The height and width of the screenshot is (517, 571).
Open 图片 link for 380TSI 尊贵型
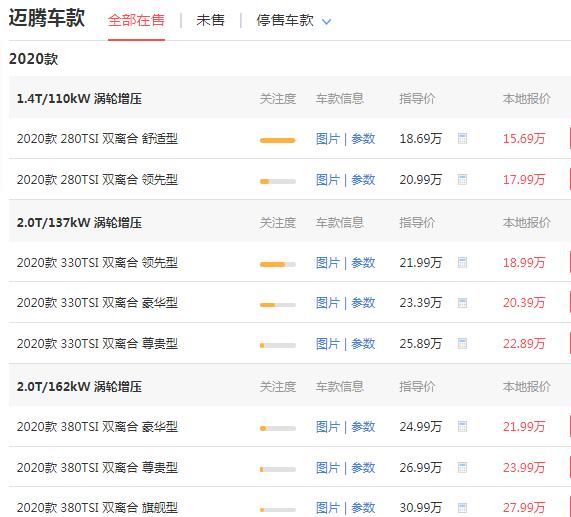pos(328,467)
